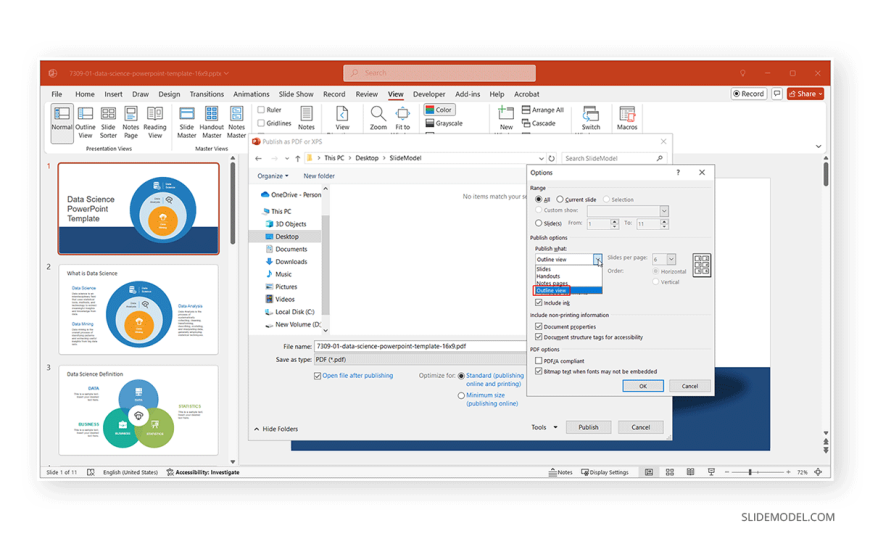Toggle Notes in the status bar
870x539 pixels.
point(560,472)
